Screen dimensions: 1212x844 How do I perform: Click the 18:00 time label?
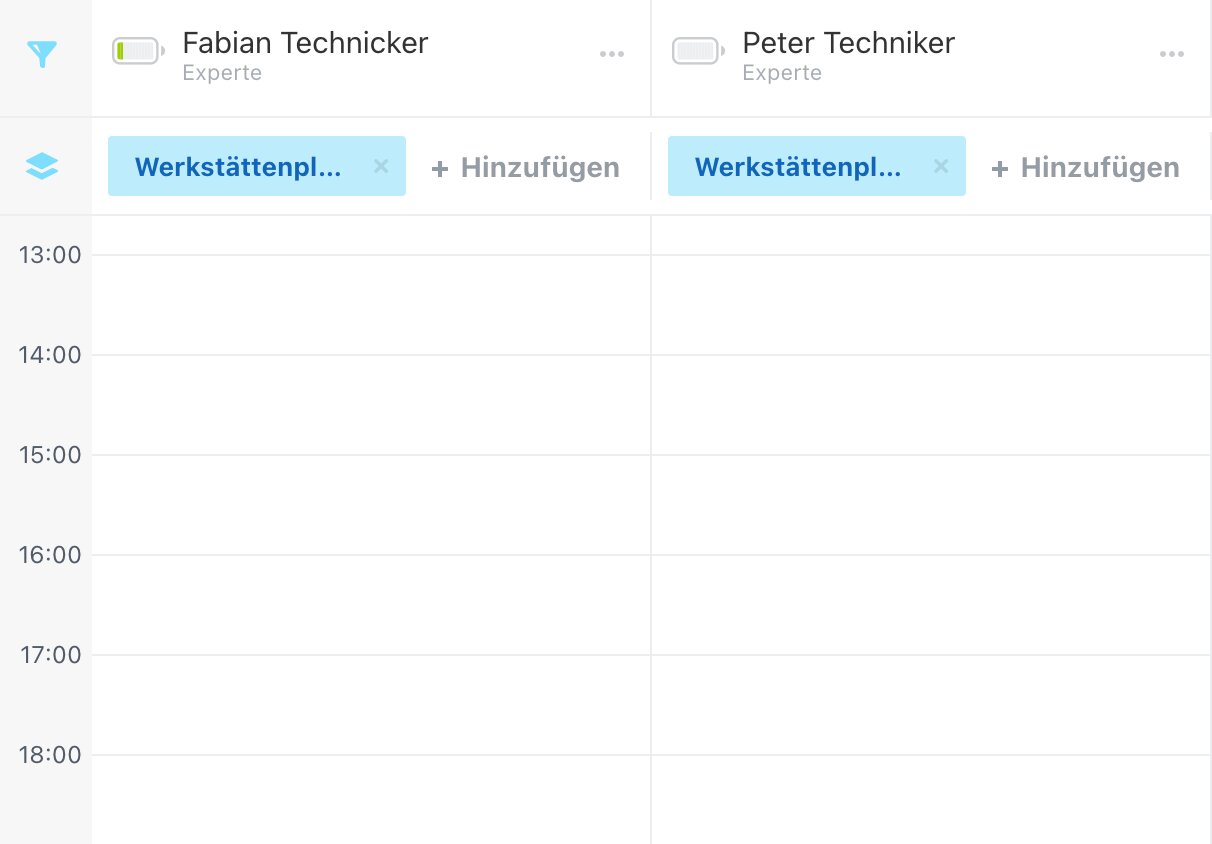pos(50,755)
